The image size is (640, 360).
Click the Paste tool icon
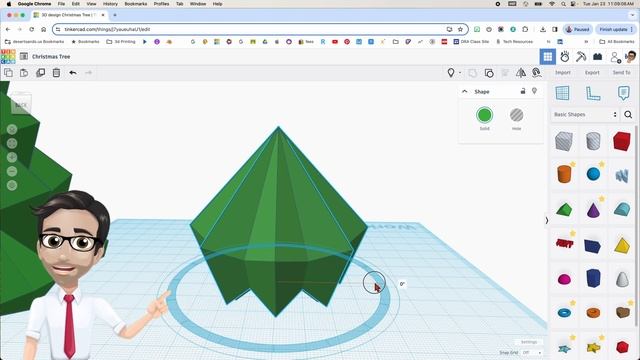point(24,73)
